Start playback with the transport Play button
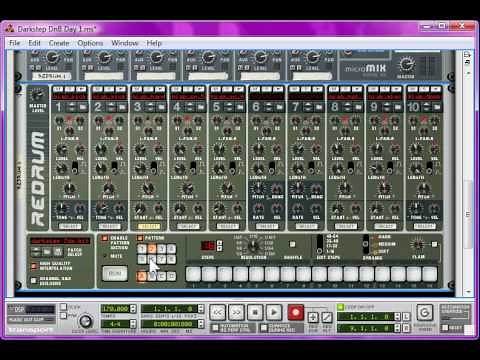 pyautogui.click(x=274, y=313)
